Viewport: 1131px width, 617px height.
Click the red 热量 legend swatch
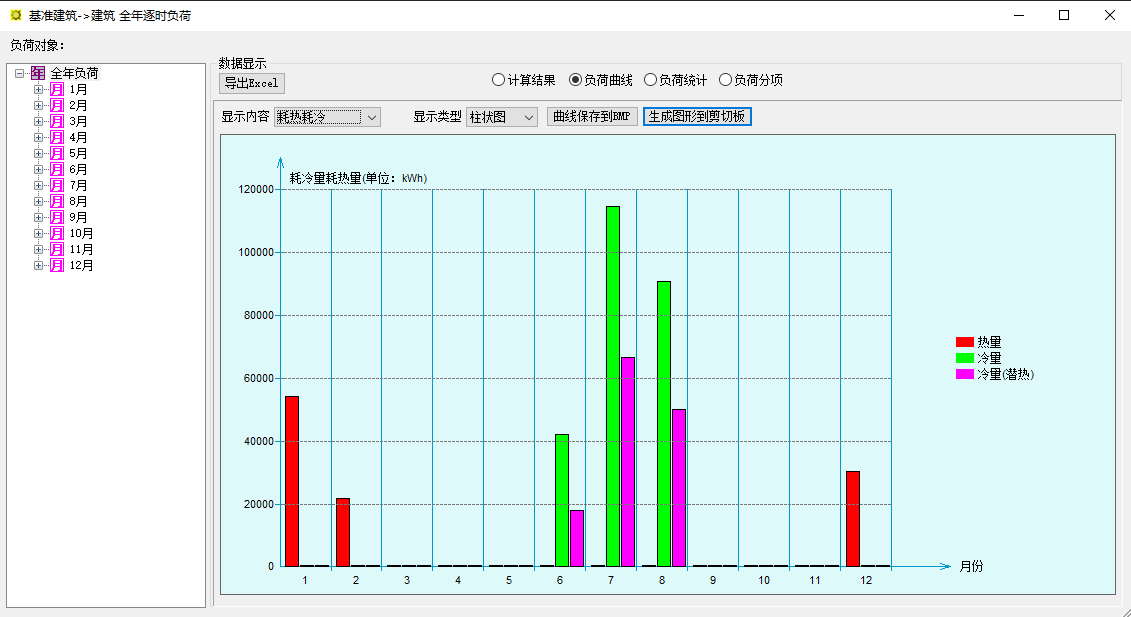(964, 342)
